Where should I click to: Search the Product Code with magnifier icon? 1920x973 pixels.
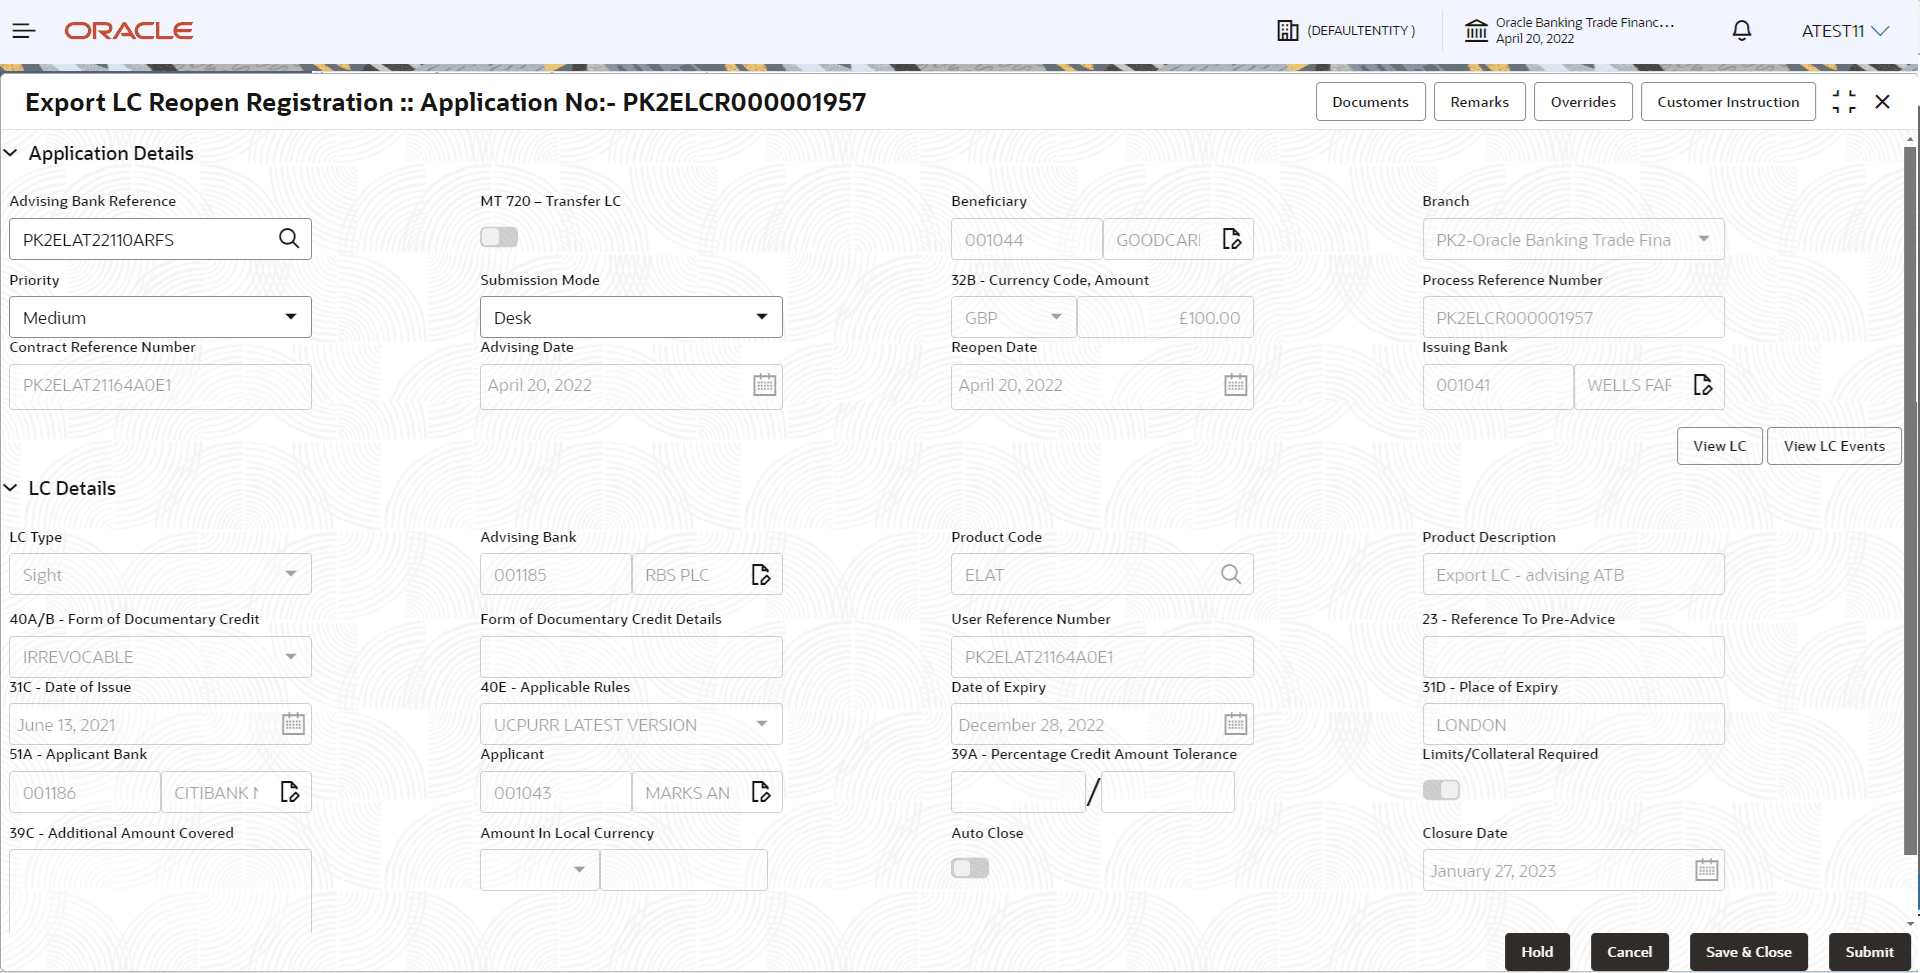1230,574
